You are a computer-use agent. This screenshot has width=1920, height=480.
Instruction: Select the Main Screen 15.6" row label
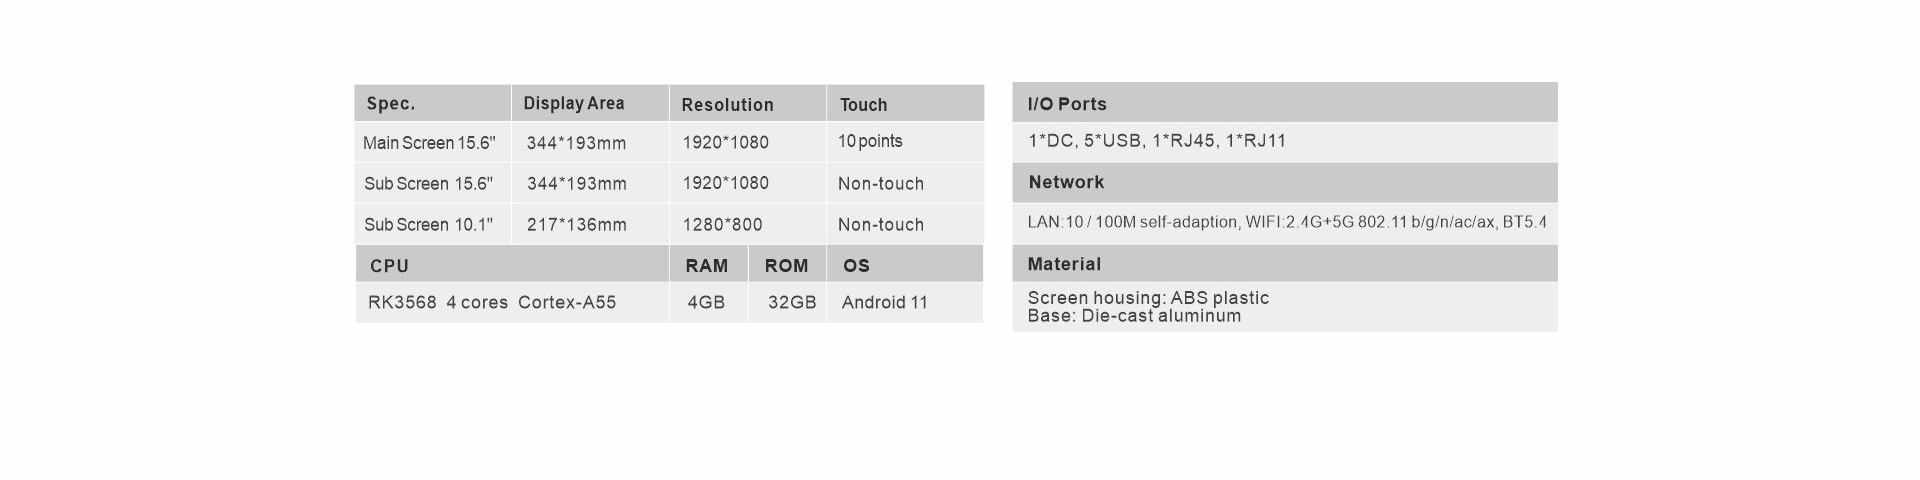tap(429, 143)
